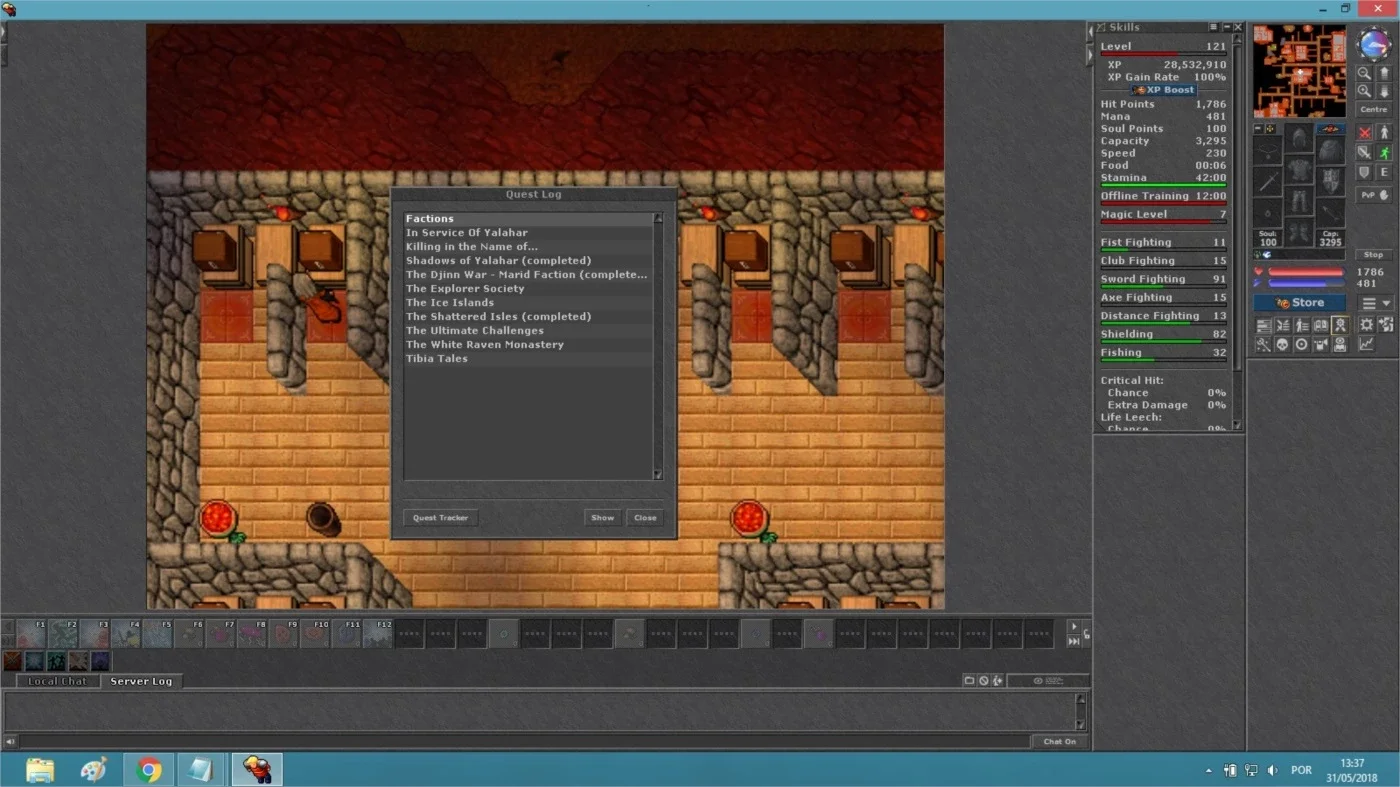Zoom out the minimap

click(1364, 73)
